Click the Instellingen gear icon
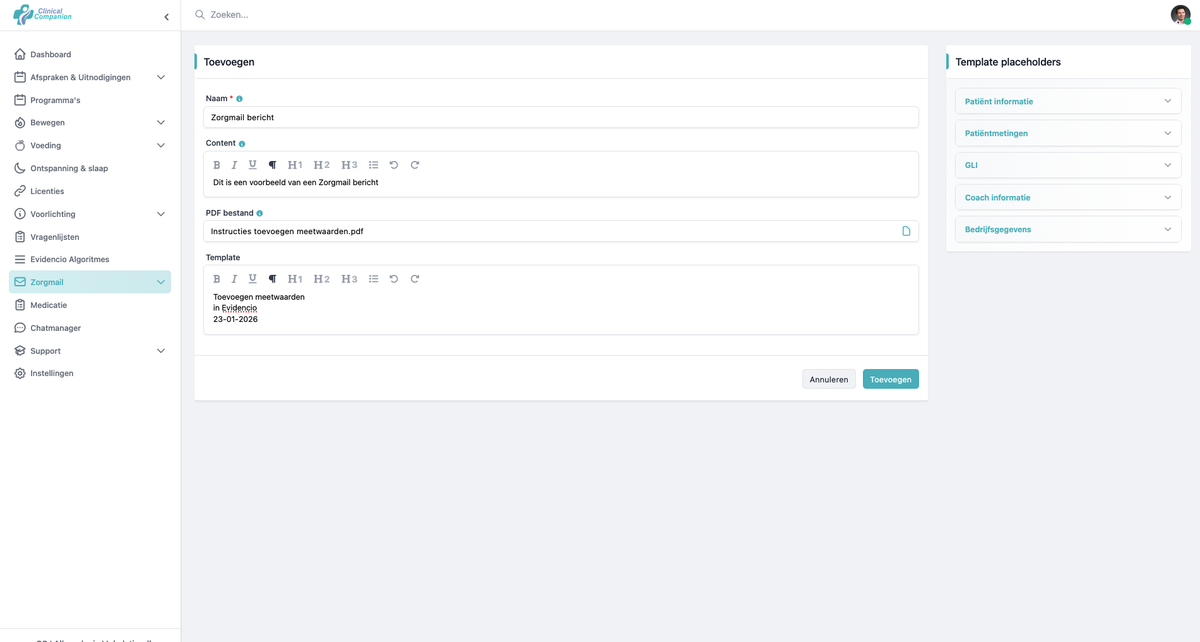 pyautogui.click(x=20, y=373)
